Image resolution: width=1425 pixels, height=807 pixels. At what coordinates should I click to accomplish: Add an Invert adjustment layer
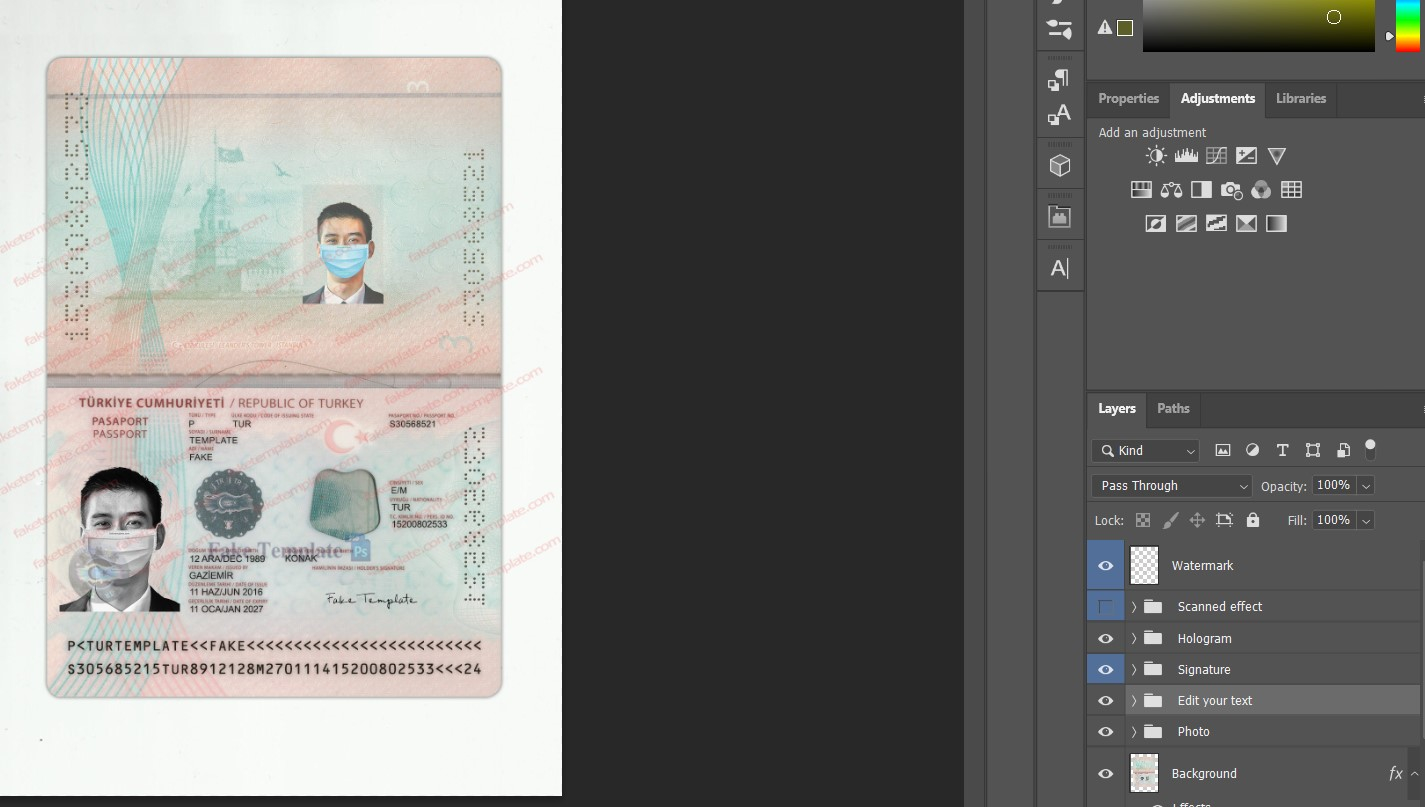[1156, 223]
